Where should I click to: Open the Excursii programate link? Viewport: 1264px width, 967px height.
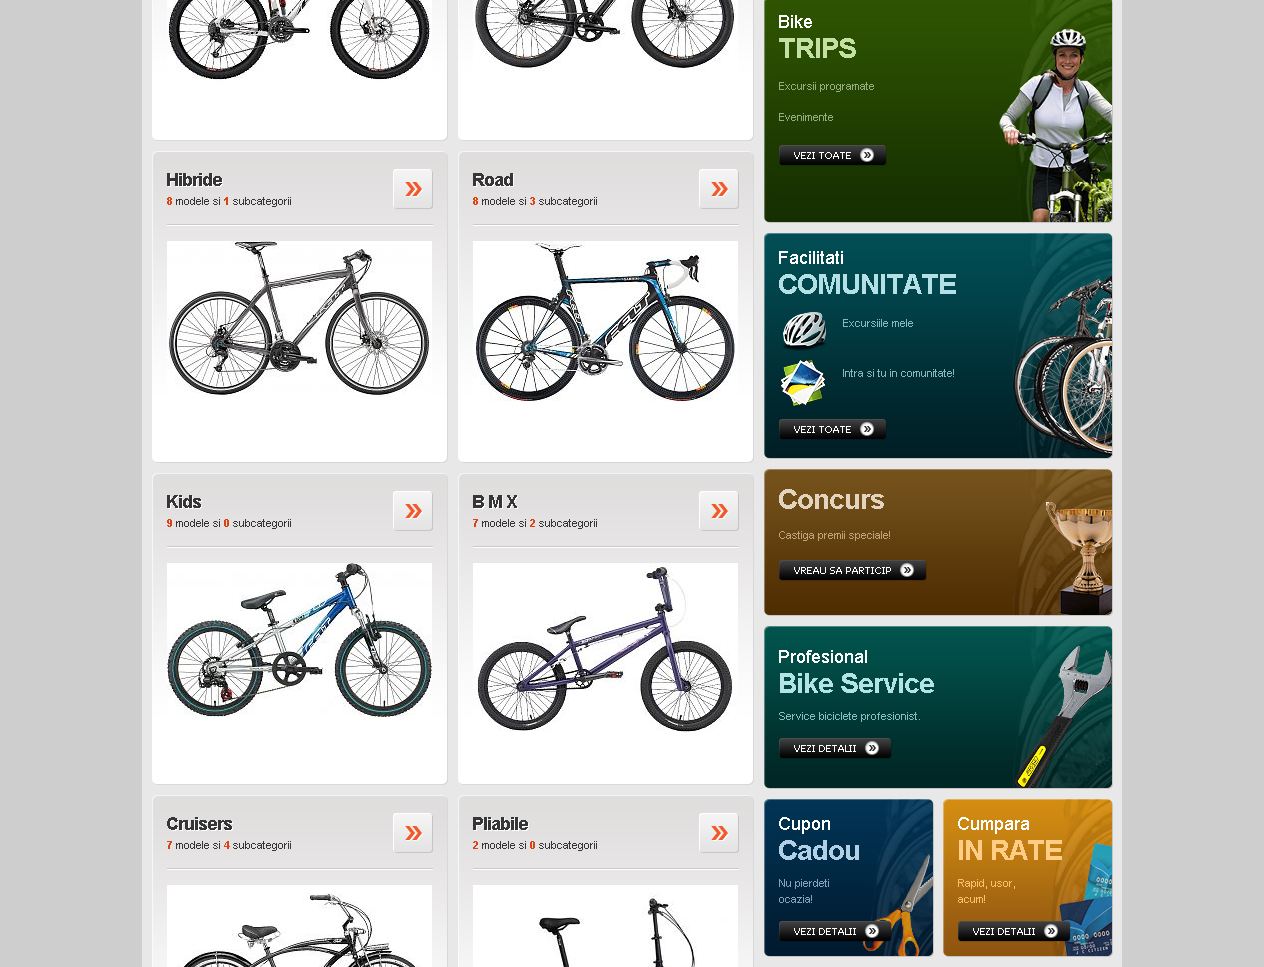[826, 86]
